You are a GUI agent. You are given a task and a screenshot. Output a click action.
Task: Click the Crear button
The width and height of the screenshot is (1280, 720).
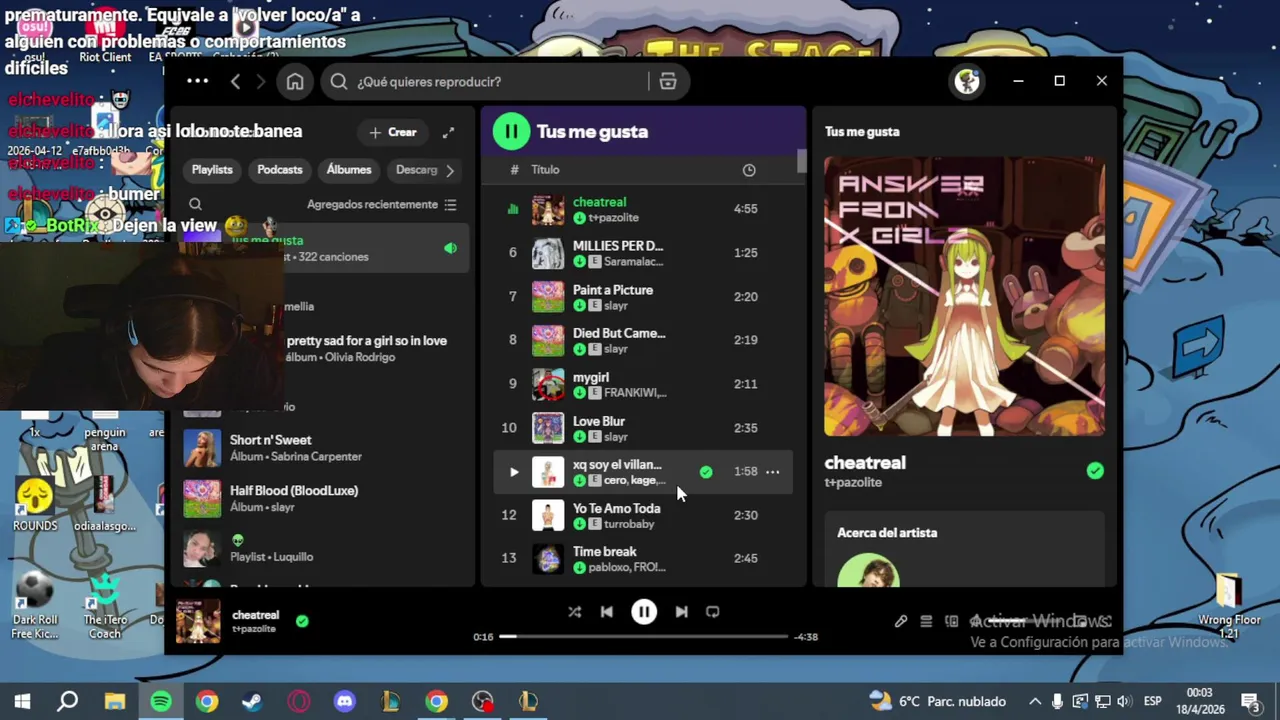pos(393,132)
